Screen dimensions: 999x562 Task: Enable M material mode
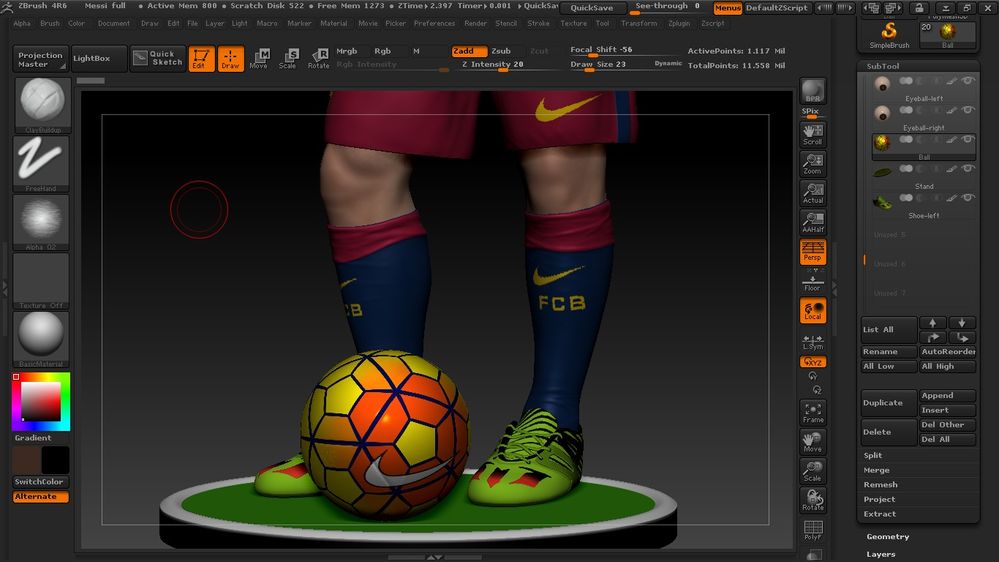(416, 51)
